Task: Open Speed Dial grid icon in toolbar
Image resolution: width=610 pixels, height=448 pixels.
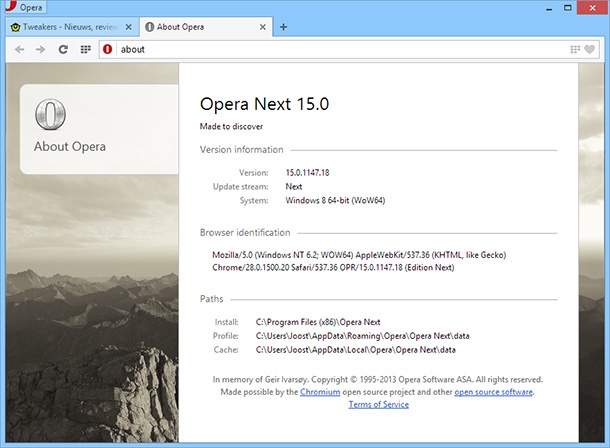Action: (x=86, y=49)
